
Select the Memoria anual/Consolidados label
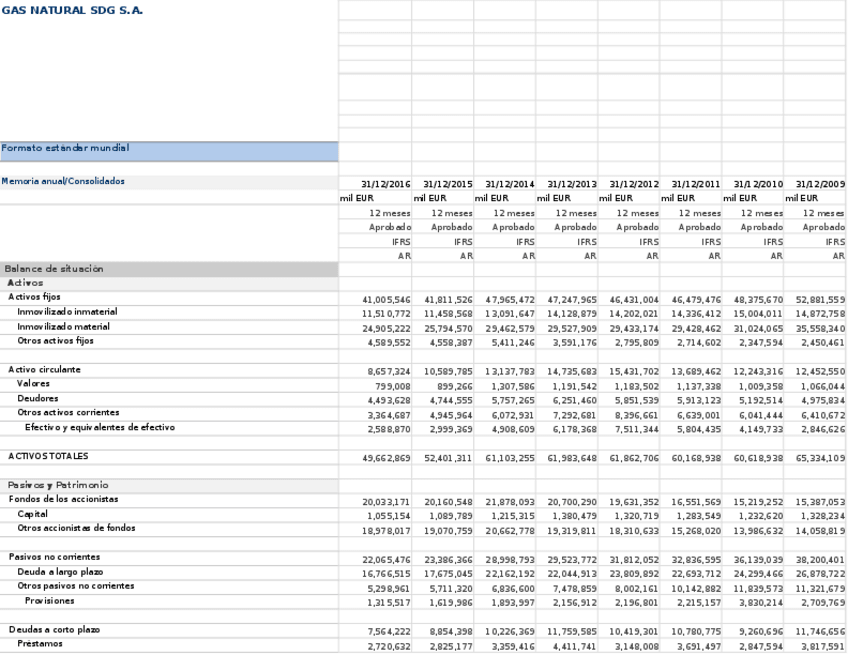[x=62, y=183]
